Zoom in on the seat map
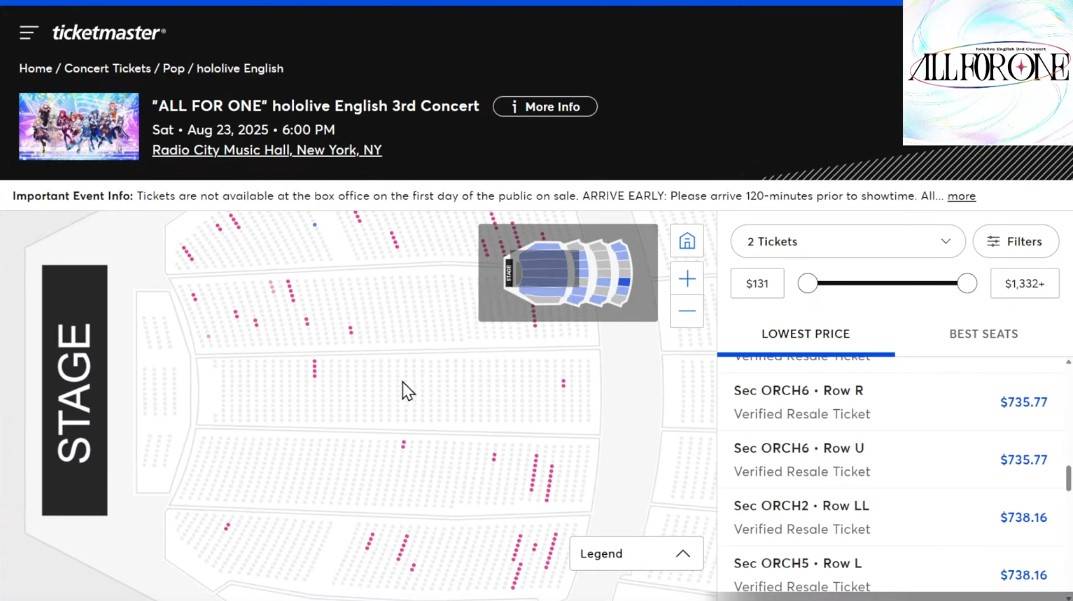The image size is (1073, 601). [x=687, y=279]
